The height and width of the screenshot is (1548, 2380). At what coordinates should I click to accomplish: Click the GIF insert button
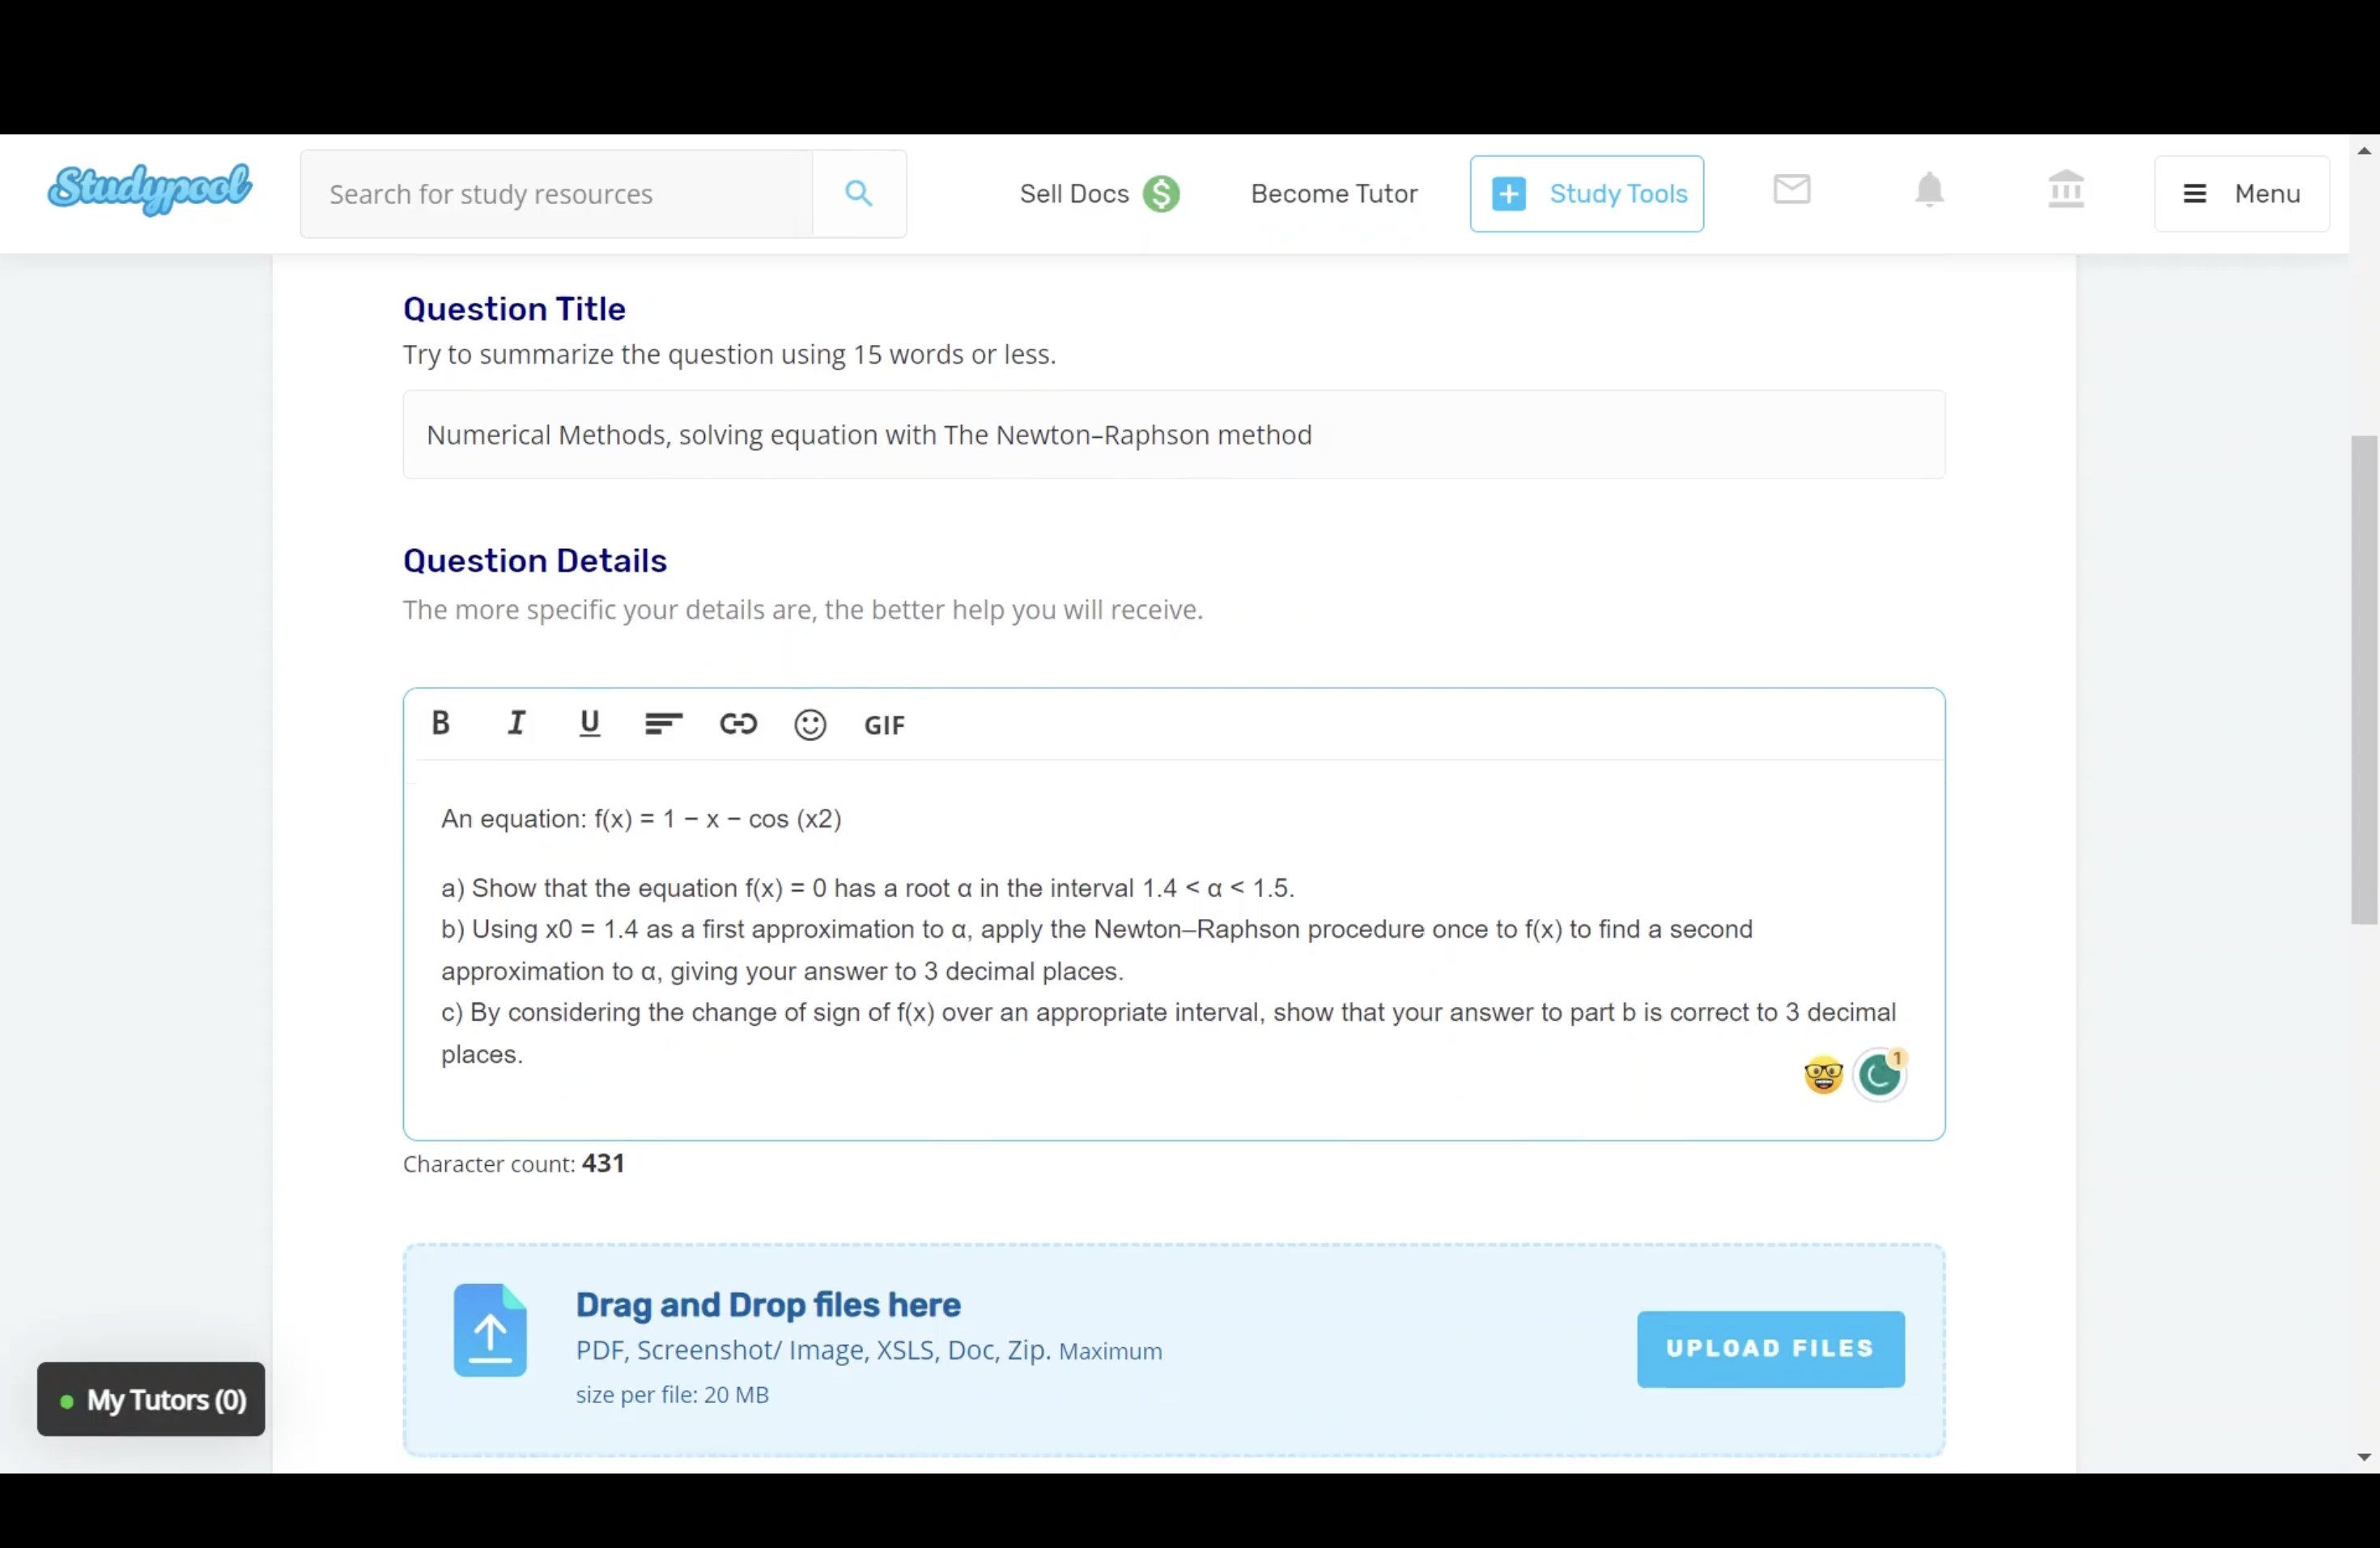(x=883, y=724)
